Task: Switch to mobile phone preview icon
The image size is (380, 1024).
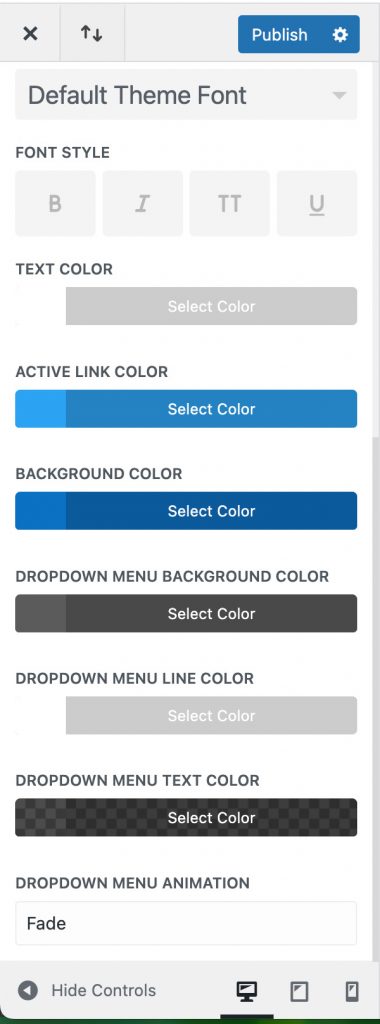Action: pyautogui.click(x=351, y=991)
